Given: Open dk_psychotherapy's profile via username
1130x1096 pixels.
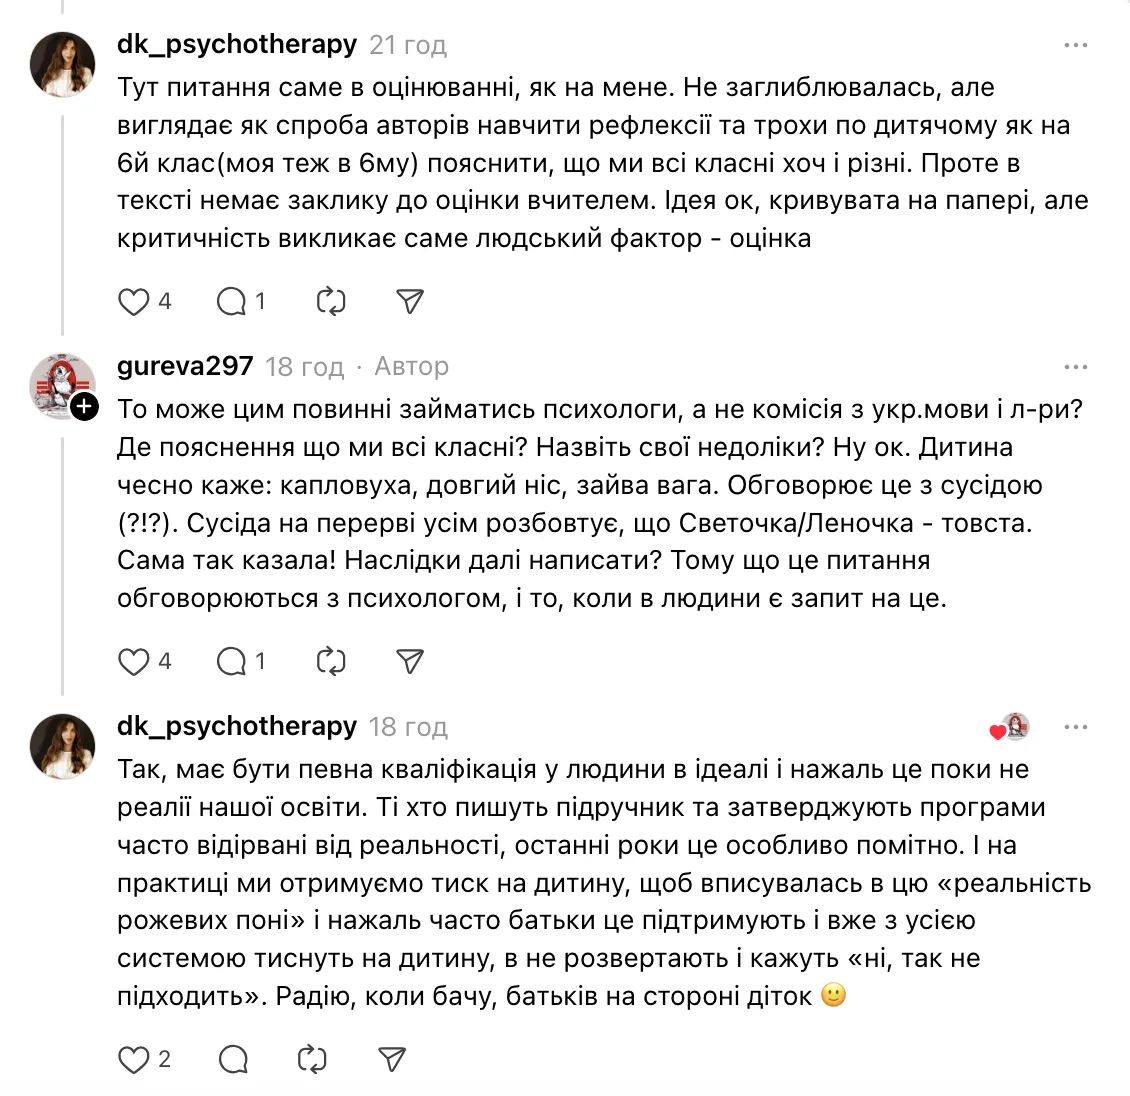Looking at the screenshot, I should tap(235, 44).
